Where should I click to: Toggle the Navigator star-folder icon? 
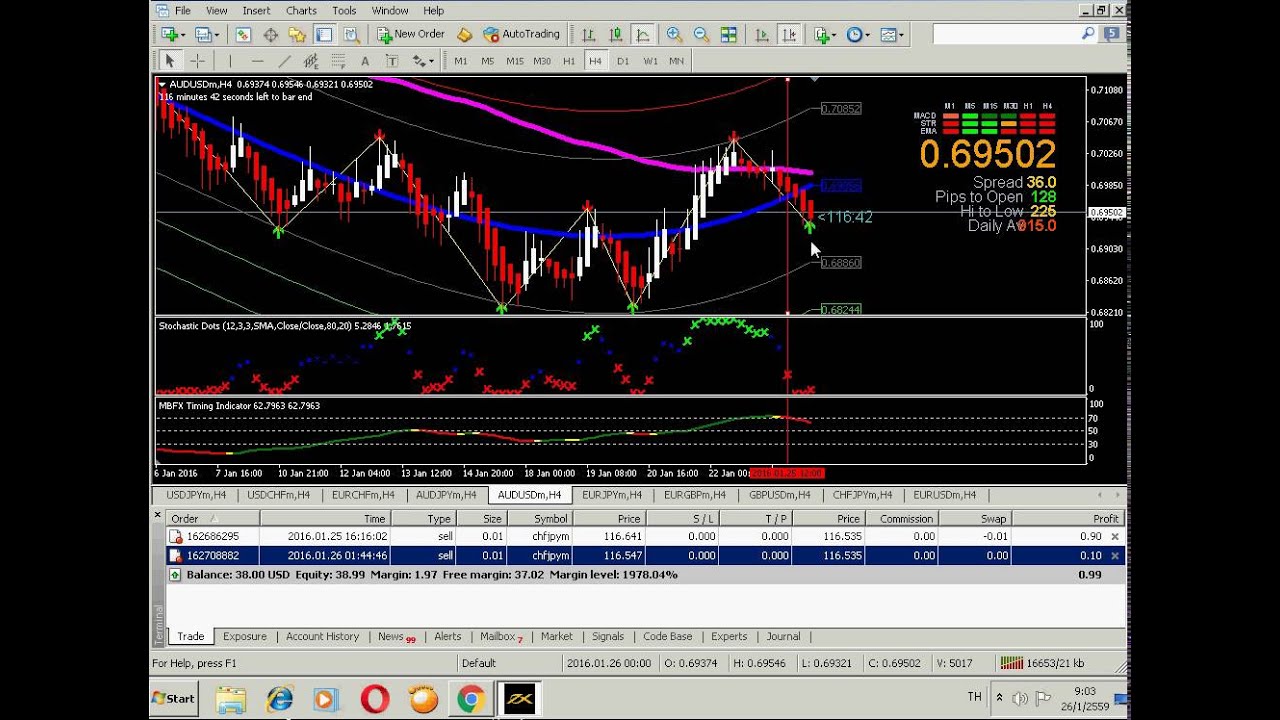point(297,34)
